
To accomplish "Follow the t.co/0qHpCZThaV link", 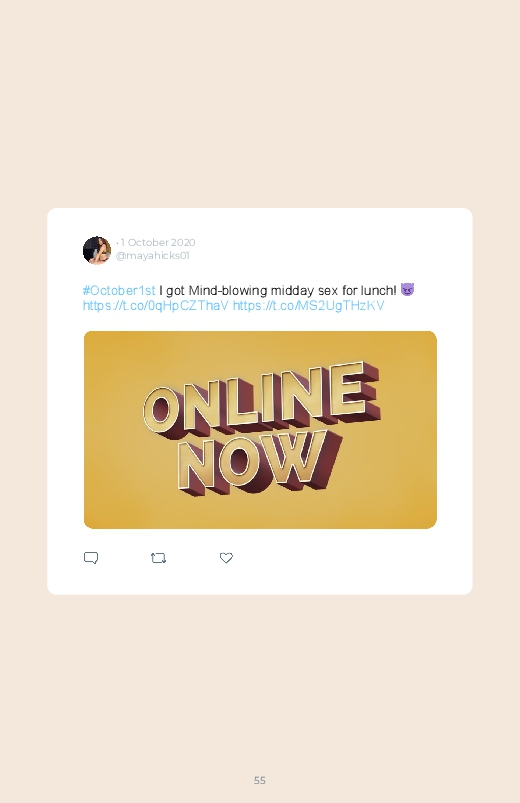I will [156, 306].
